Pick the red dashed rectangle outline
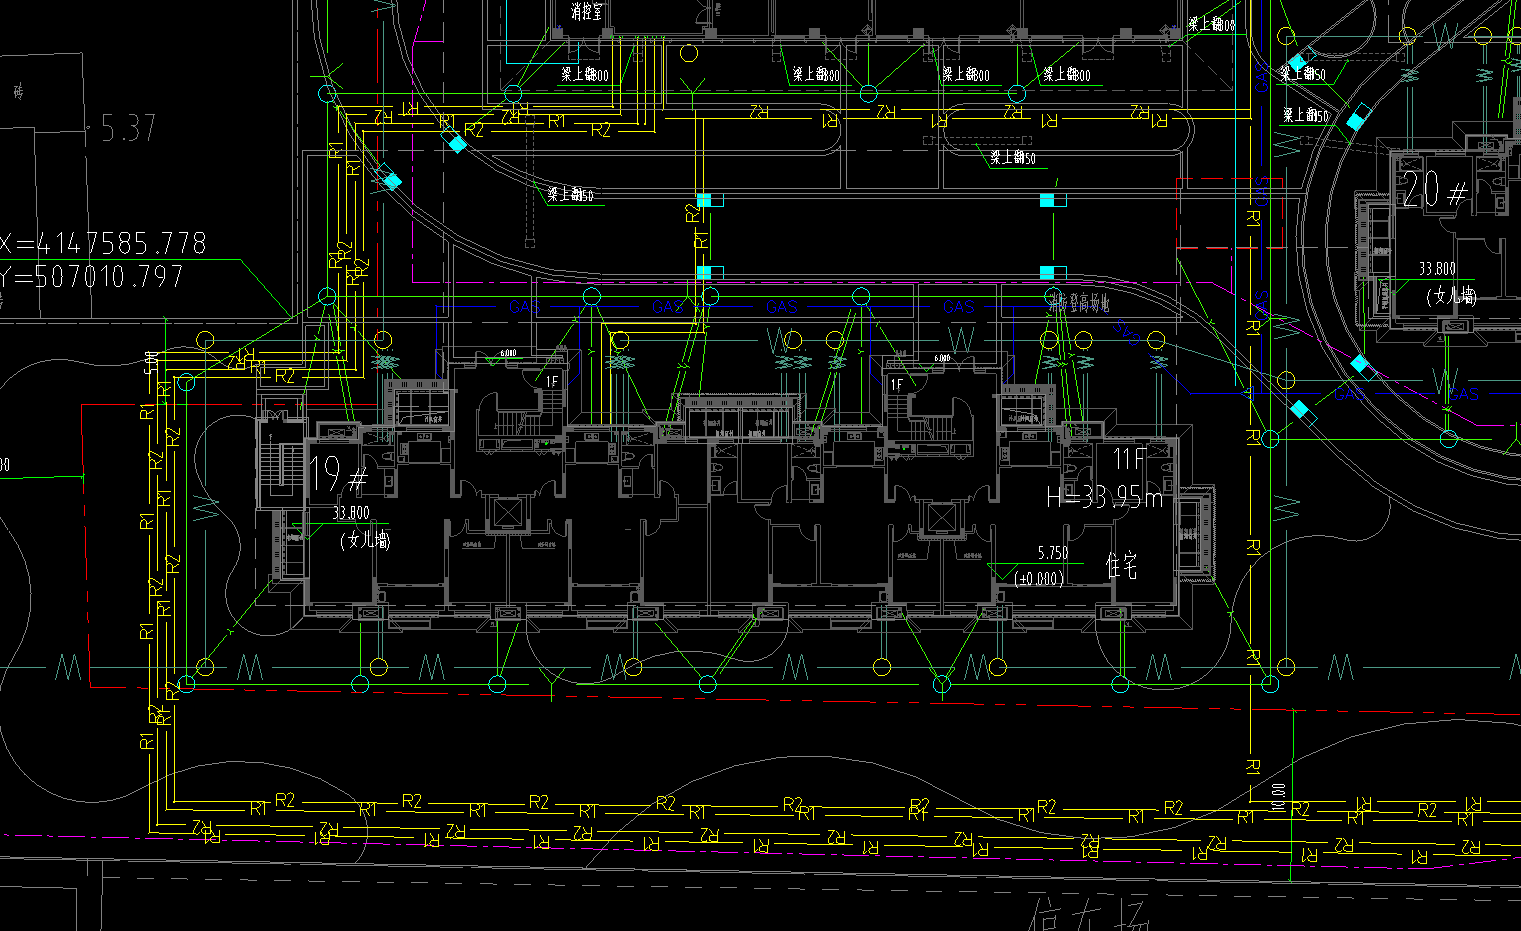 [x=1230, y=213]
